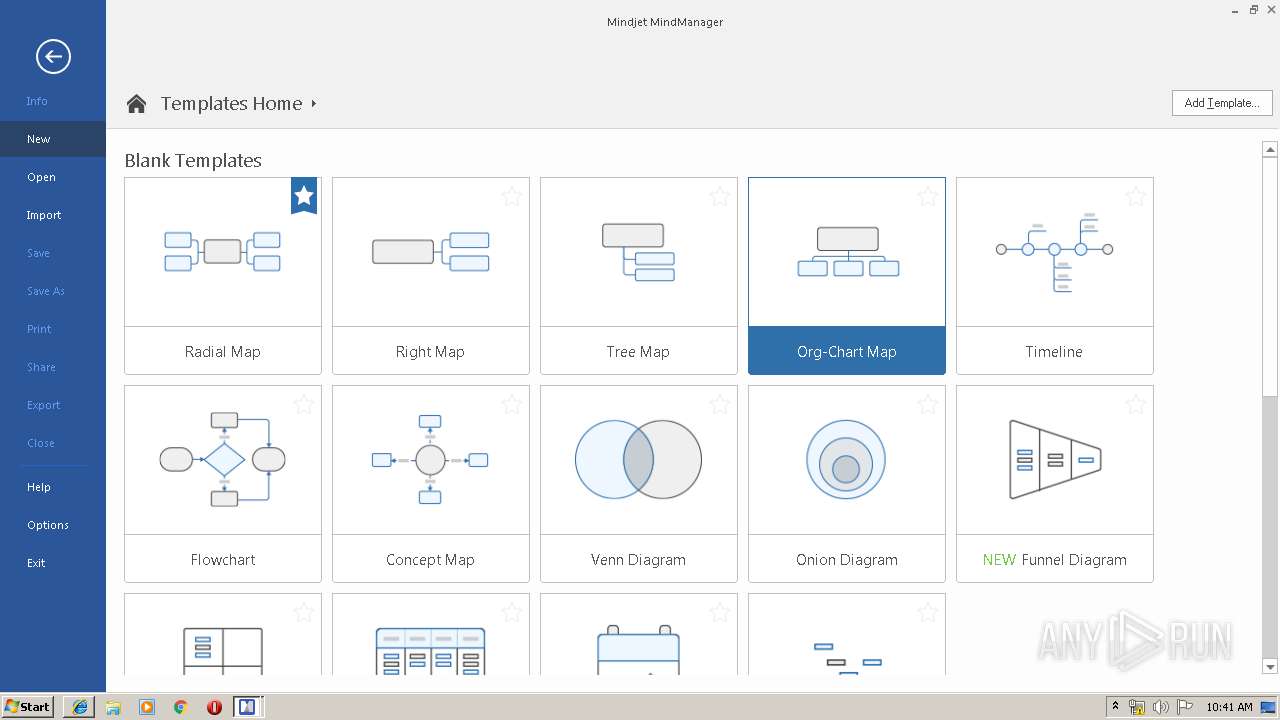The height and width of the screenshot is (720, 1280).
Task: Open the file explorer taskbar icon
Action: 113,707
